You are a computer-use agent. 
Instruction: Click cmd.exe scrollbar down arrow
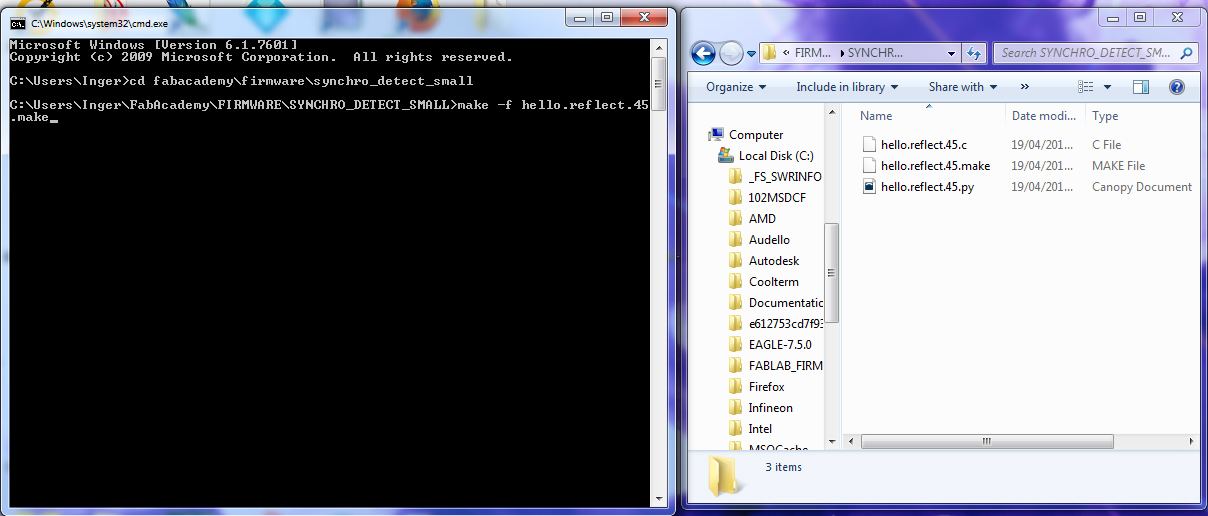pos(658,497)
